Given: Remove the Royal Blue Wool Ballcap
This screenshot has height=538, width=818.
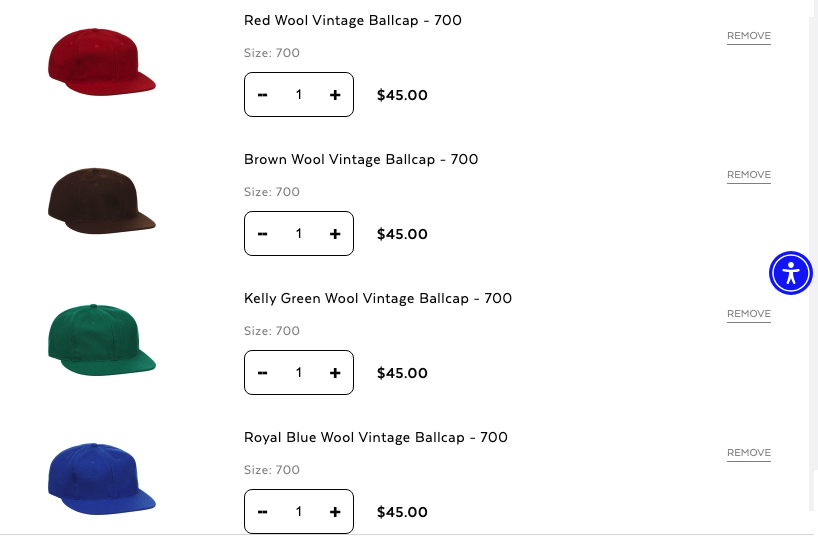Looking at the screenshot, I should [748, 453].
